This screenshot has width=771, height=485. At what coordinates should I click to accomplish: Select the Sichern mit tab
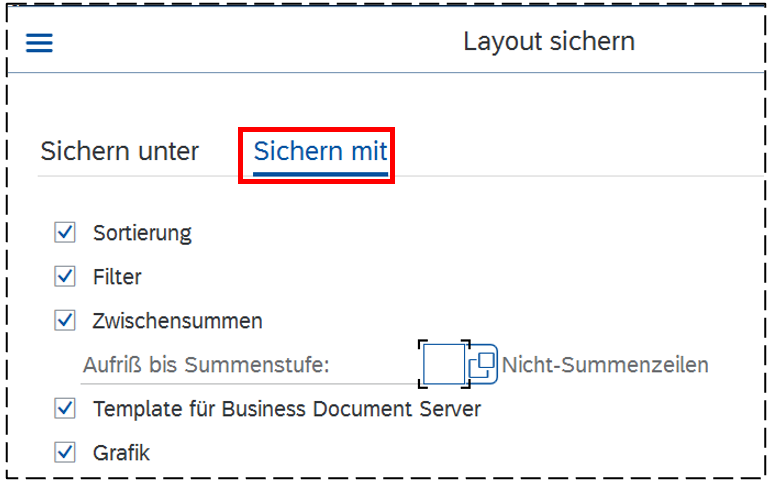320,152
